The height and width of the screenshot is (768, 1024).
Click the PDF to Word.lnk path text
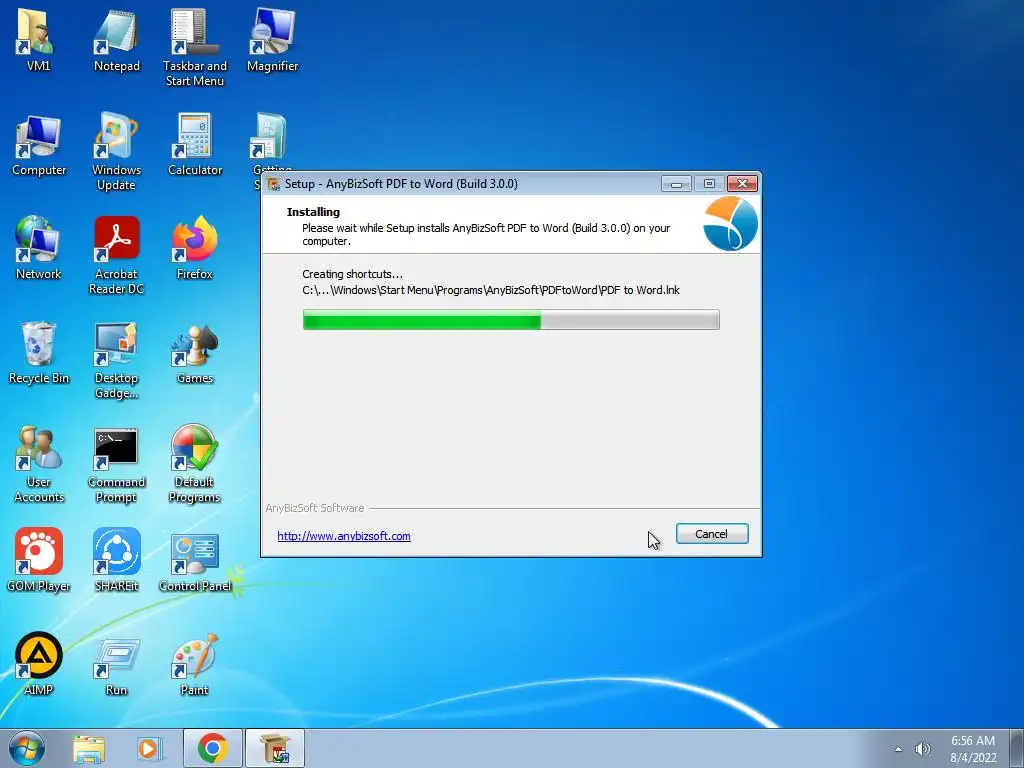(x=491, y=290)
